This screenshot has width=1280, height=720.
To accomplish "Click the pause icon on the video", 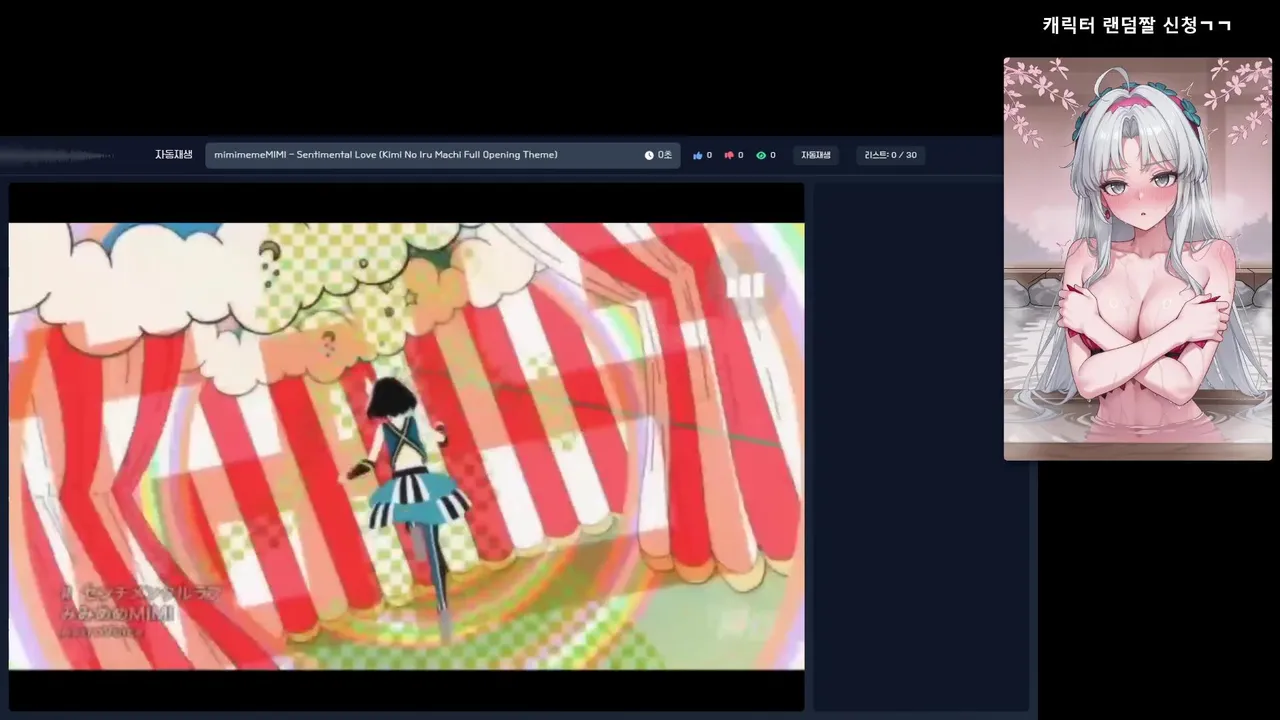I will click(745, 288).
